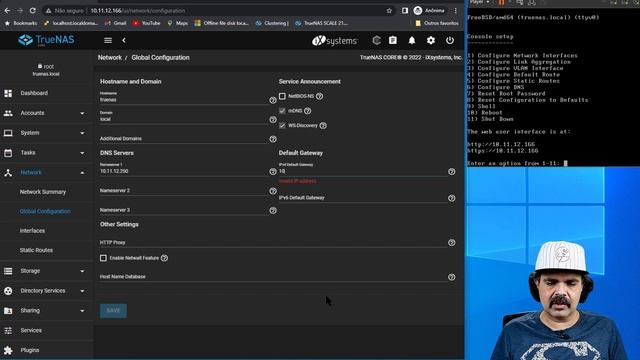This screenshot has height=360, width=640.
Task: Open the Static Routes page
Action: tap(36, 250)
